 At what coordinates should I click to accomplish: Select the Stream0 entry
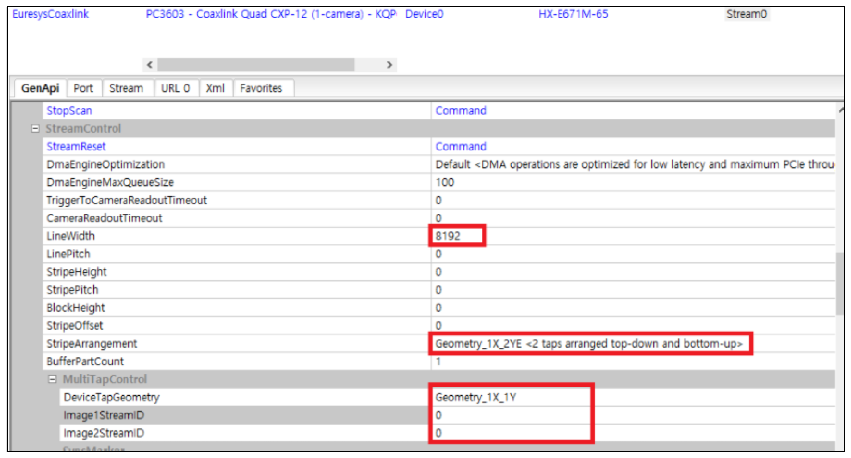point(747,14)
